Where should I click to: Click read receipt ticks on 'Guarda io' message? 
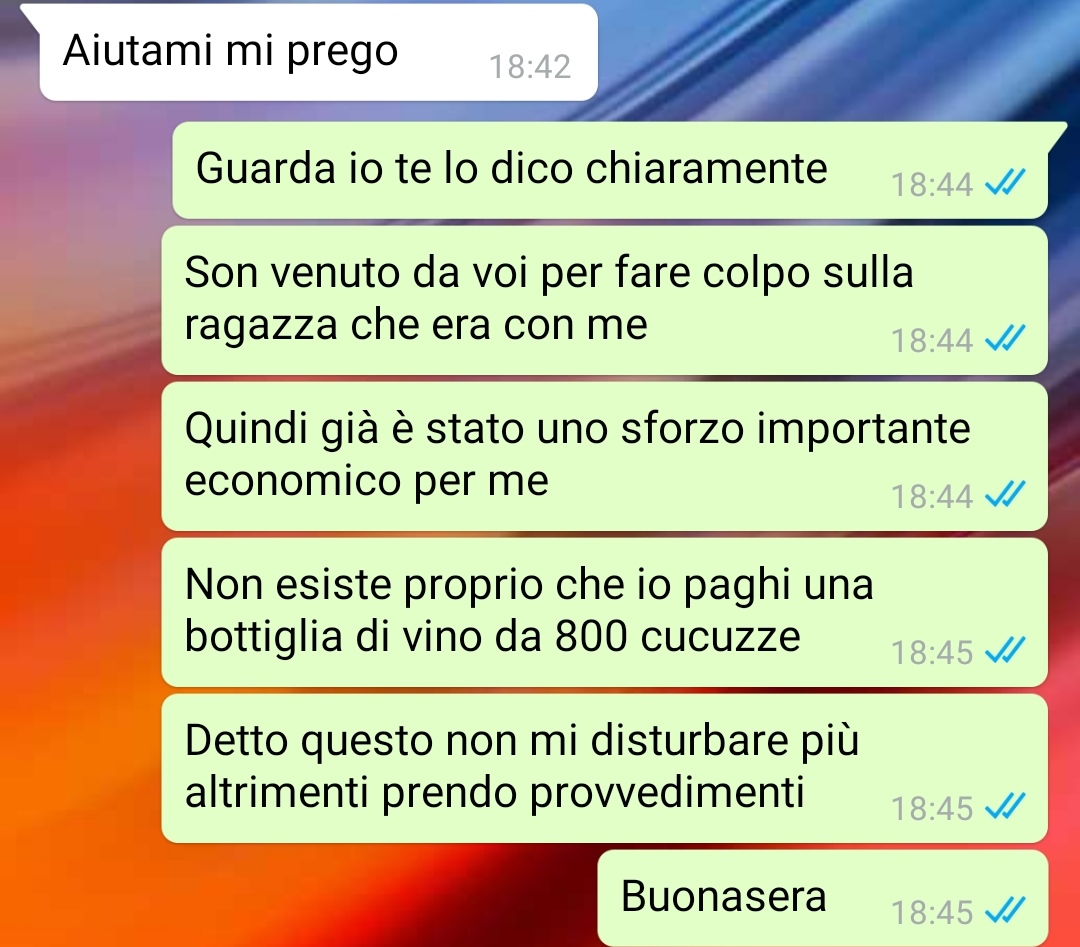point(1005,183)
